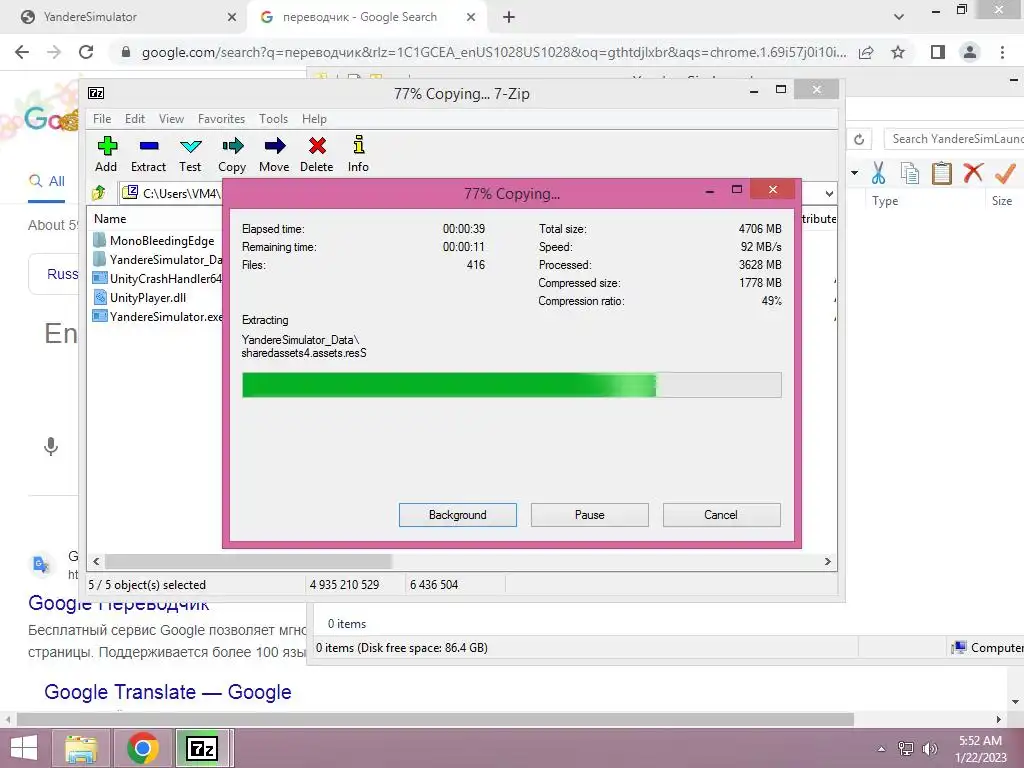Screen dimensions: 1024x768
Task: Click the Copy pages icon in Explorer window
Action: (x=910, y=173)
